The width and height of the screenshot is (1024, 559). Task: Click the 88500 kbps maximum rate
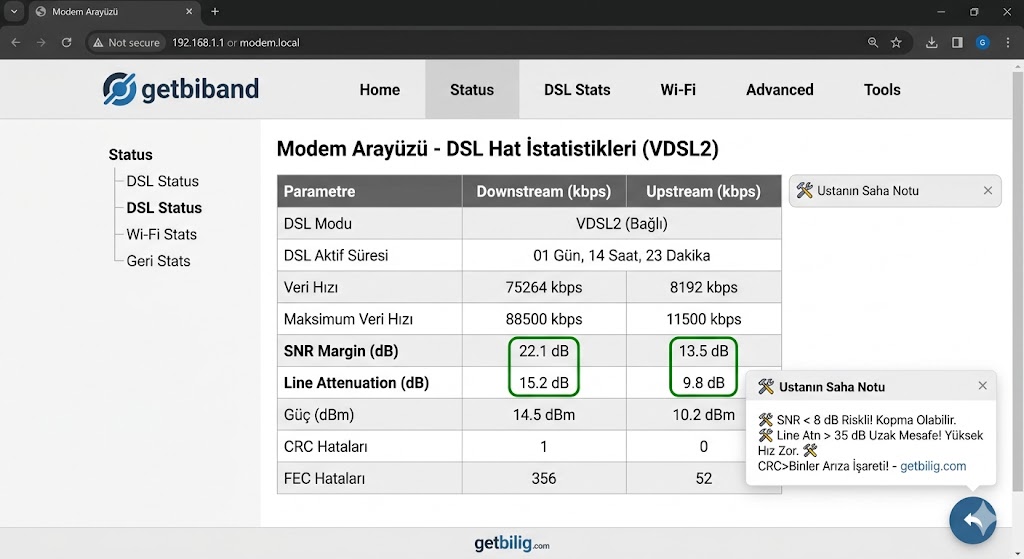544,319
